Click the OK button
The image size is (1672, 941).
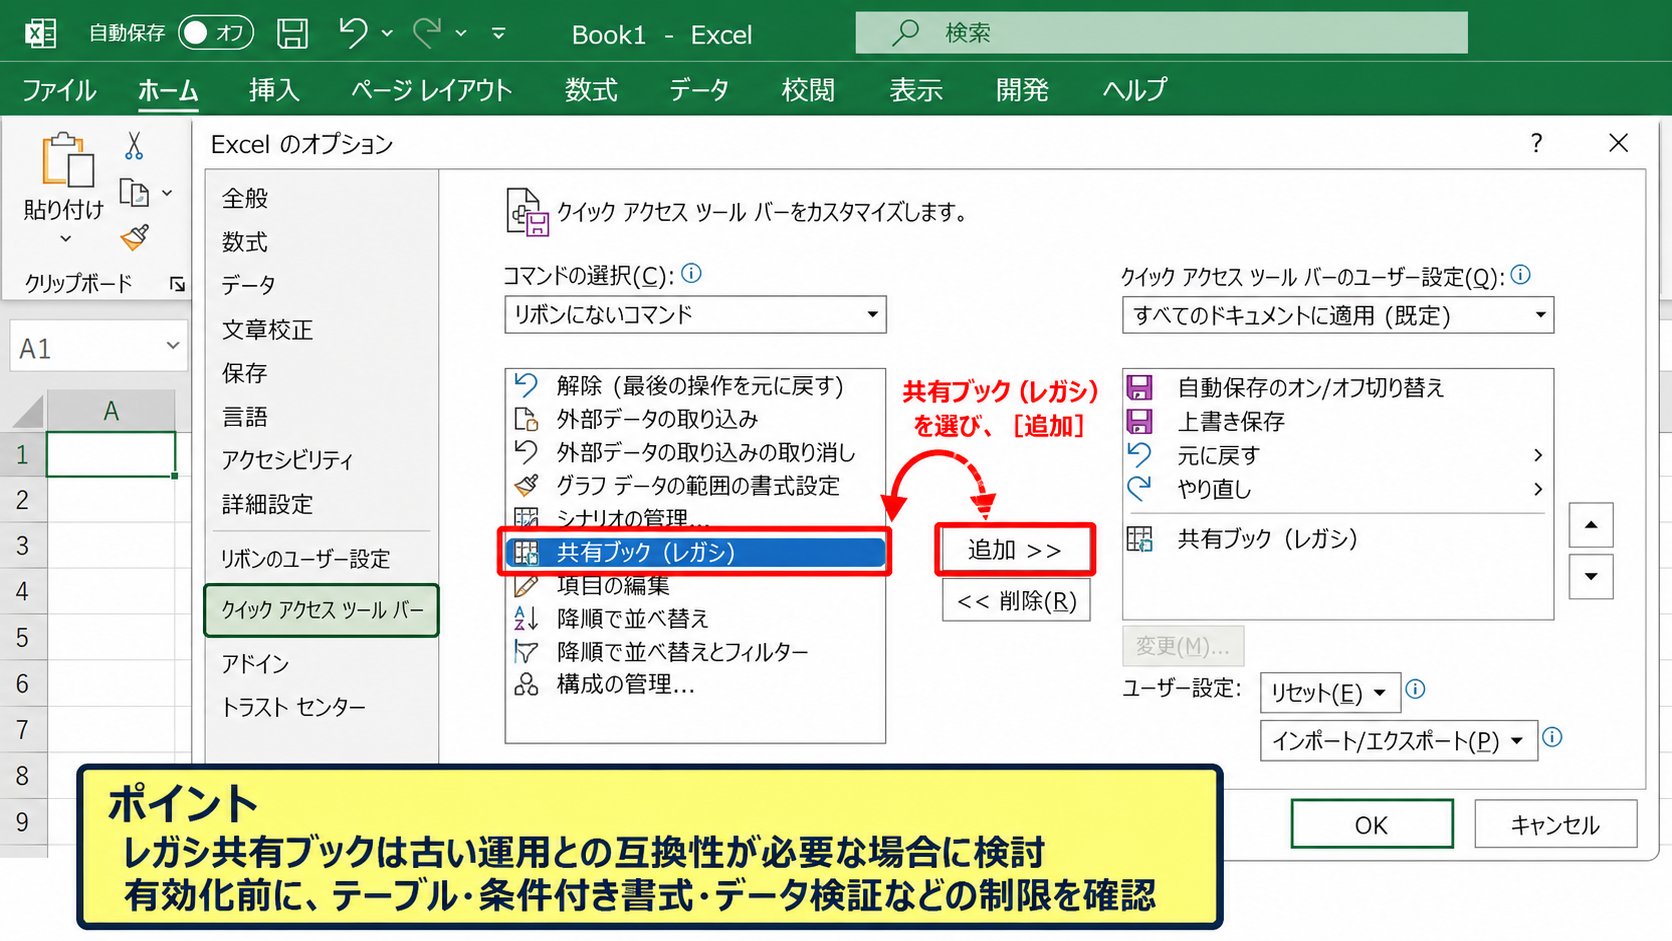point(1372,824)
